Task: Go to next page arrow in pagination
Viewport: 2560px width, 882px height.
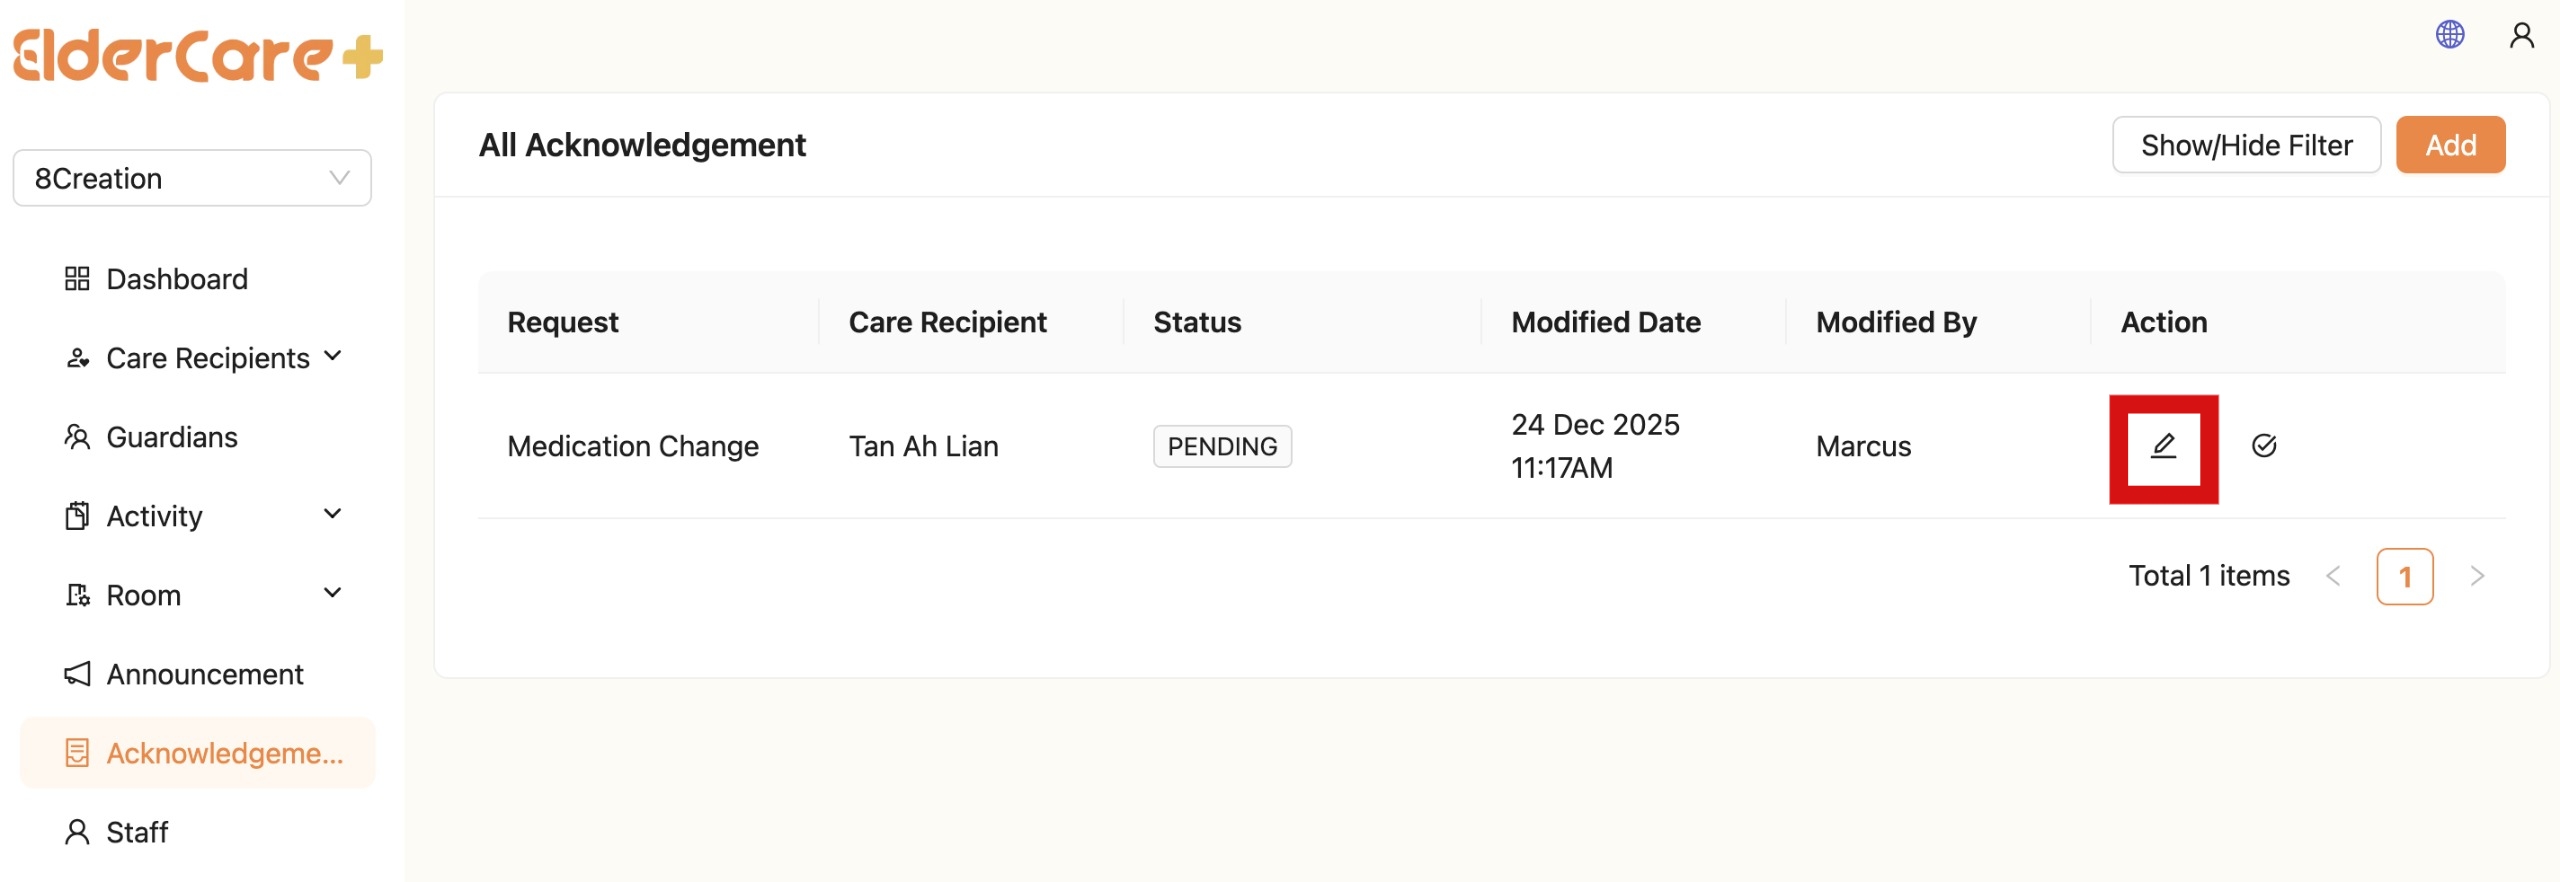Action: [x=2476, y=576]
